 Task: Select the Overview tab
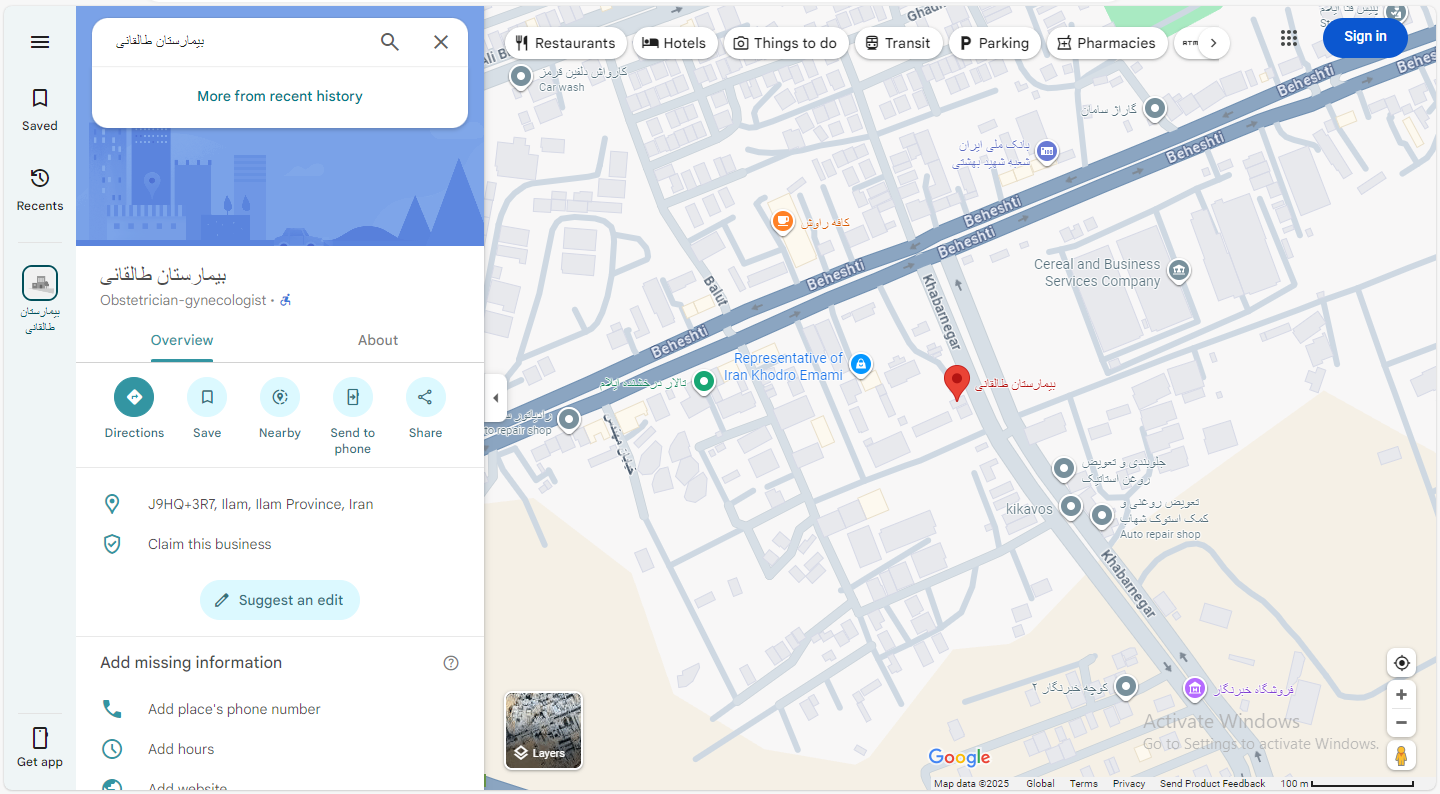tap(182, 340)
